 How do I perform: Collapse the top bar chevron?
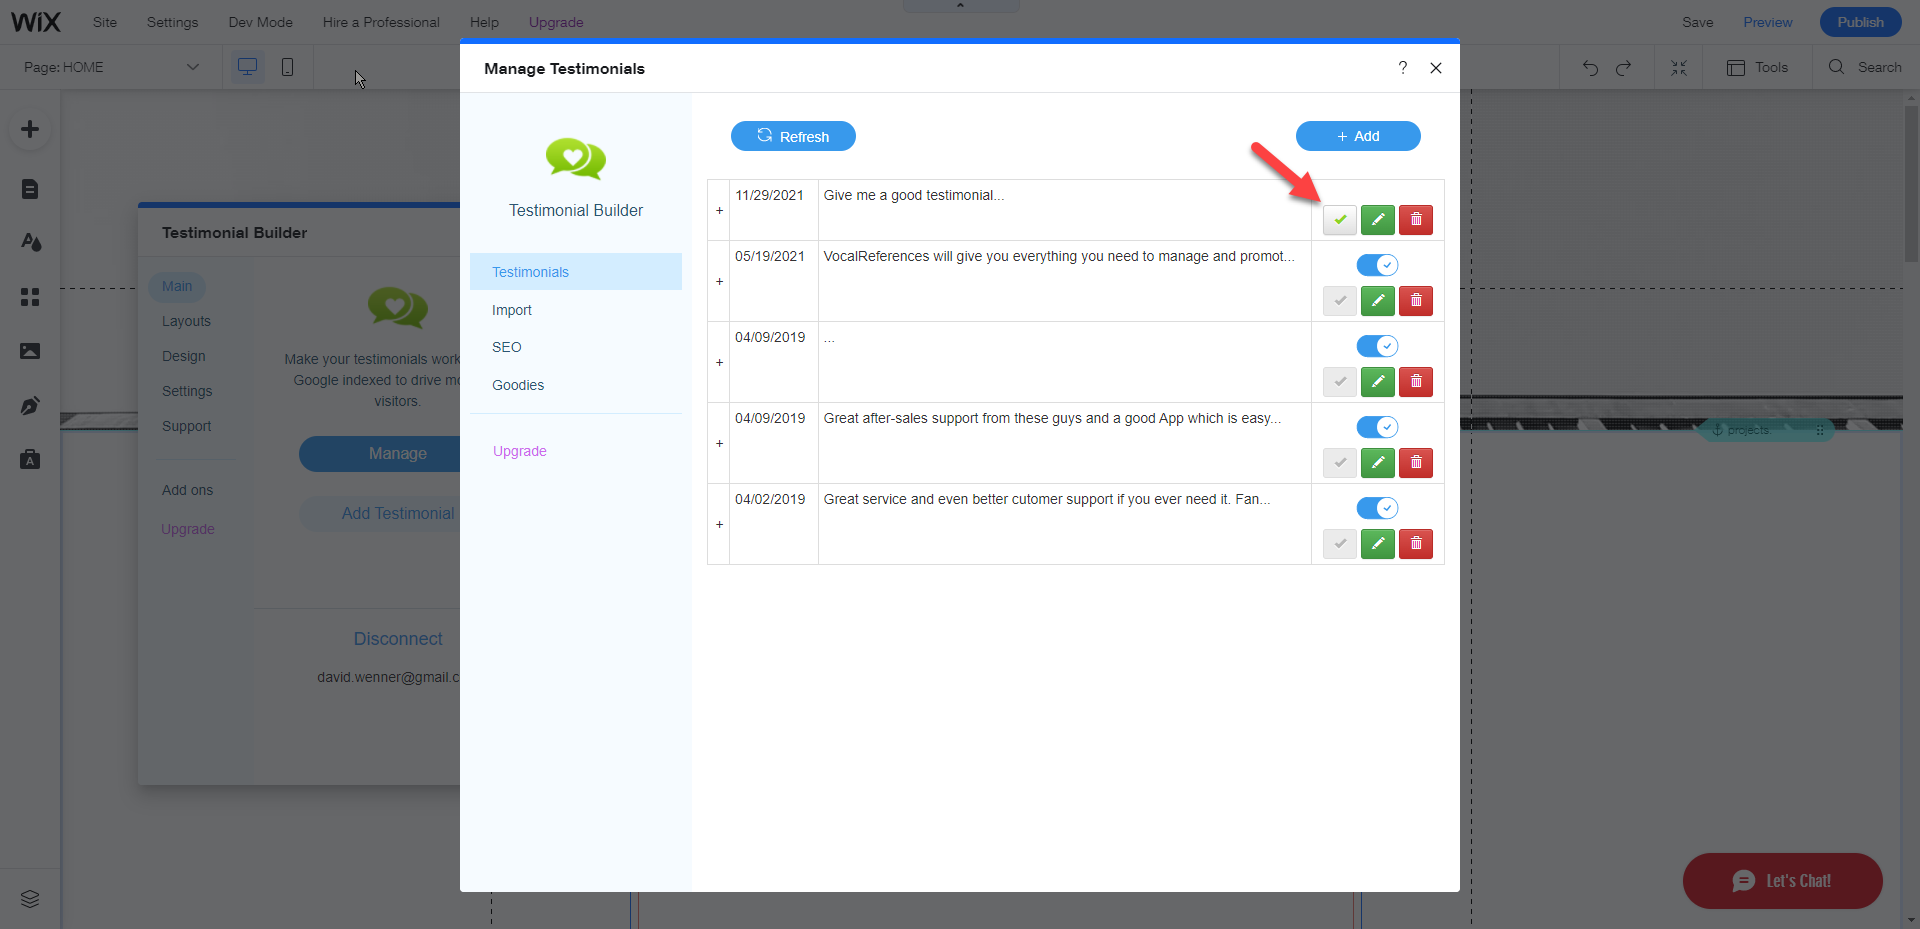[960, 6]
